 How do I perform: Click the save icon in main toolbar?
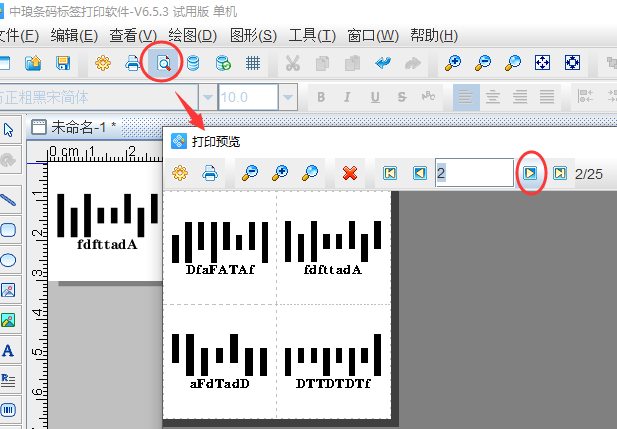coord(62,63)
